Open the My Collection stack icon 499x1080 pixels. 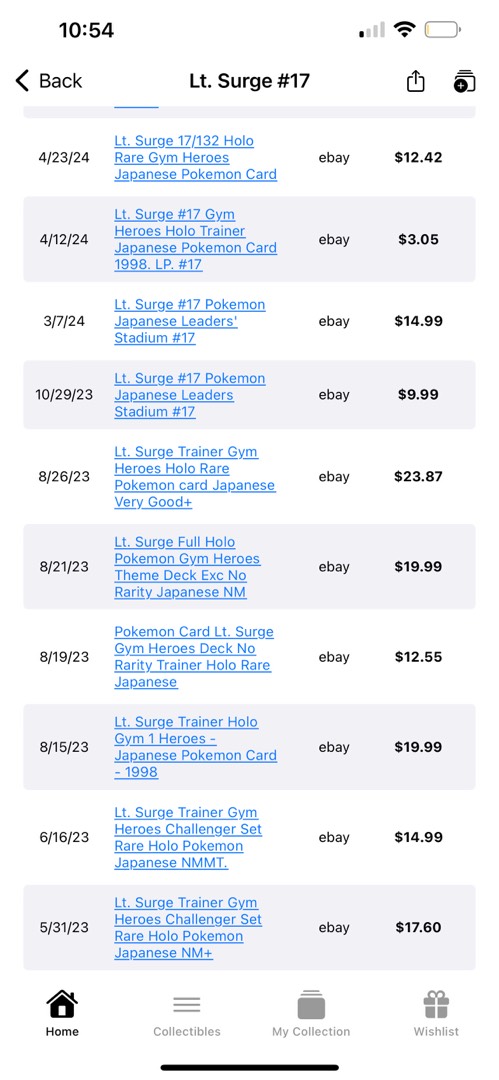pos(311,1004)
